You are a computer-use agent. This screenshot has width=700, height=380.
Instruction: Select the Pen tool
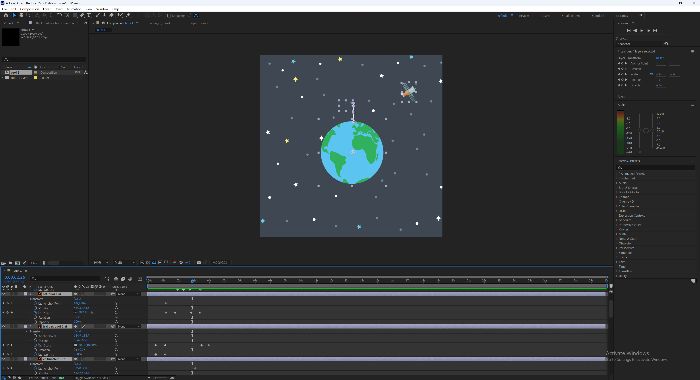[82, 15]
